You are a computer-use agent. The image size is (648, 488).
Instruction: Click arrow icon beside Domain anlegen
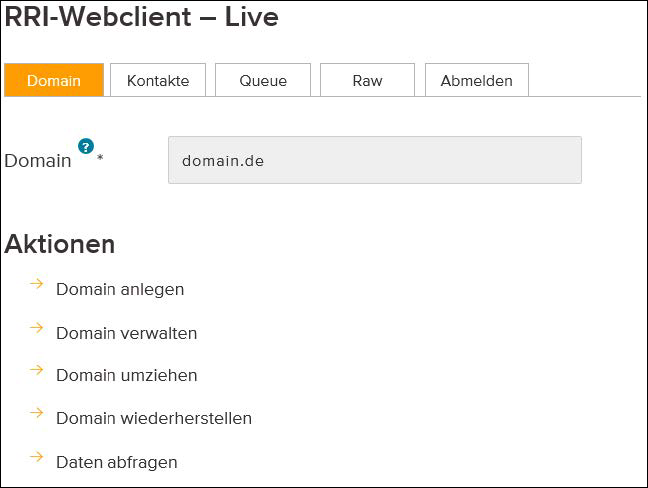37,283
